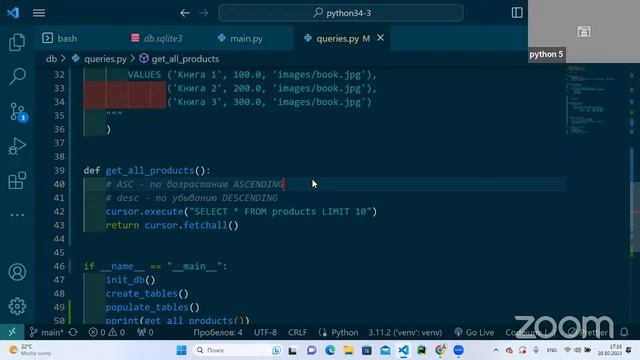This screenshot has height=360, width=640.
Task: Click line number 39 in the gutter
Action: pyautogui.click(x=59, y=170)
